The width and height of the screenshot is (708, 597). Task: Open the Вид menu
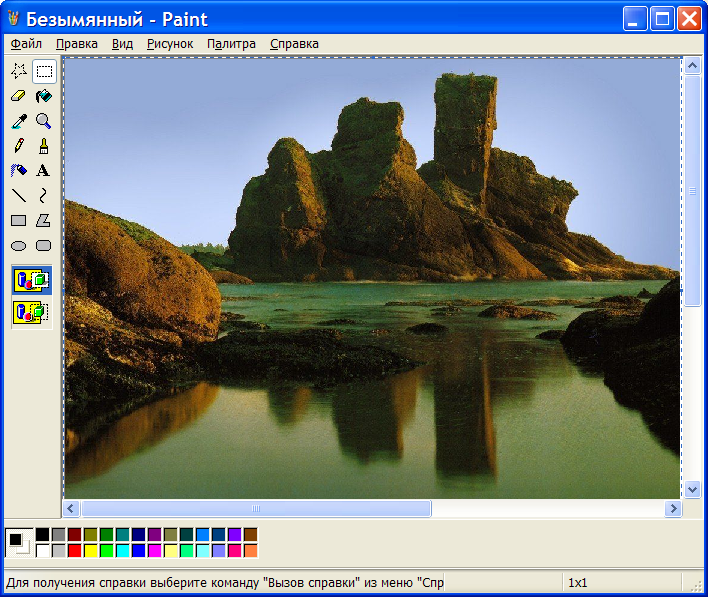click(x=122, y=44)
